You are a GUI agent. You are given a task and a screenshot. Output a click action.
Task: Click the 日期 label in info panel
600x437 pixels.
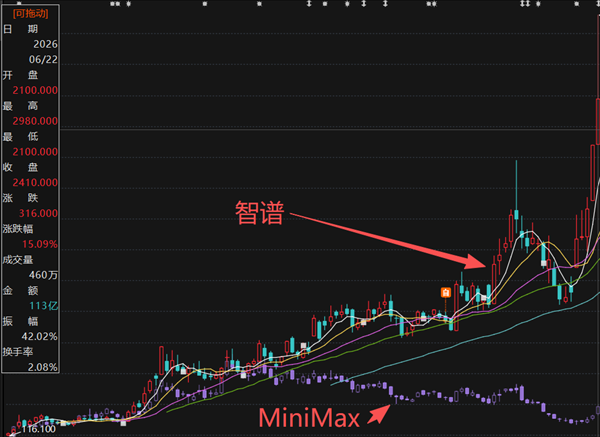[x=20, y=29]
